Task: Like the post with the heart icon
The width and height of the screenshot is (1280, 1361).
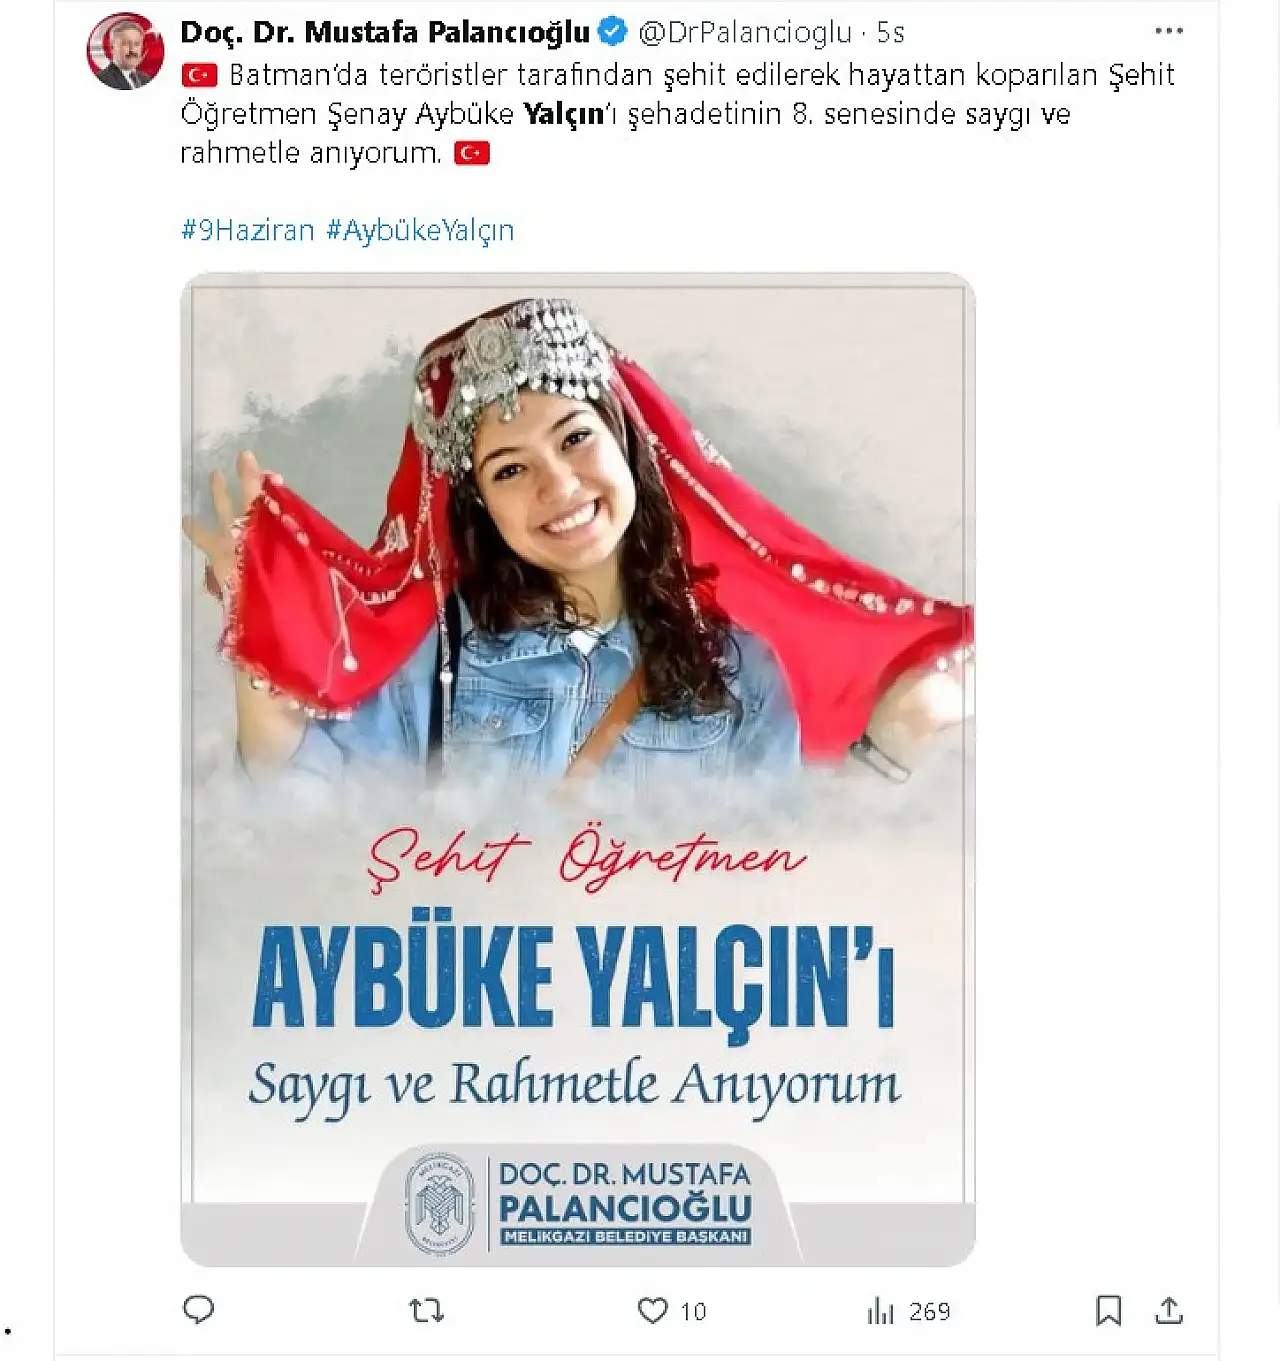Action: pos(652,1310)
